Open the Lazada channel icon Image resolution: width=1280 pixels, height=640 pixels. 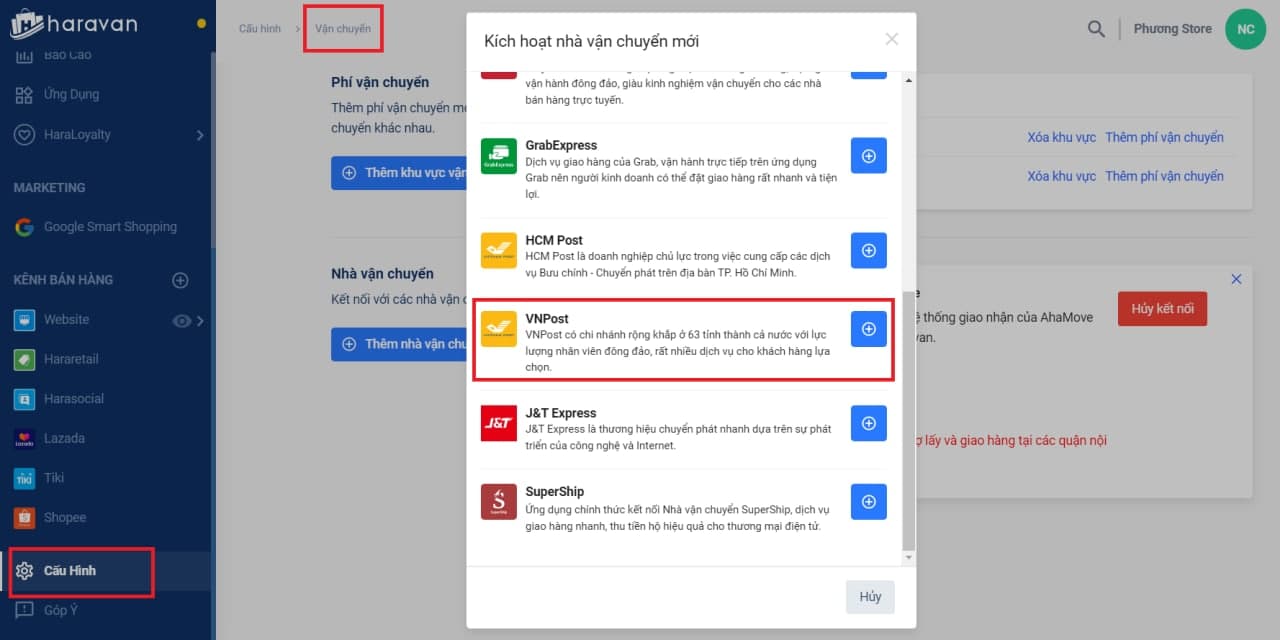(25, 438)
